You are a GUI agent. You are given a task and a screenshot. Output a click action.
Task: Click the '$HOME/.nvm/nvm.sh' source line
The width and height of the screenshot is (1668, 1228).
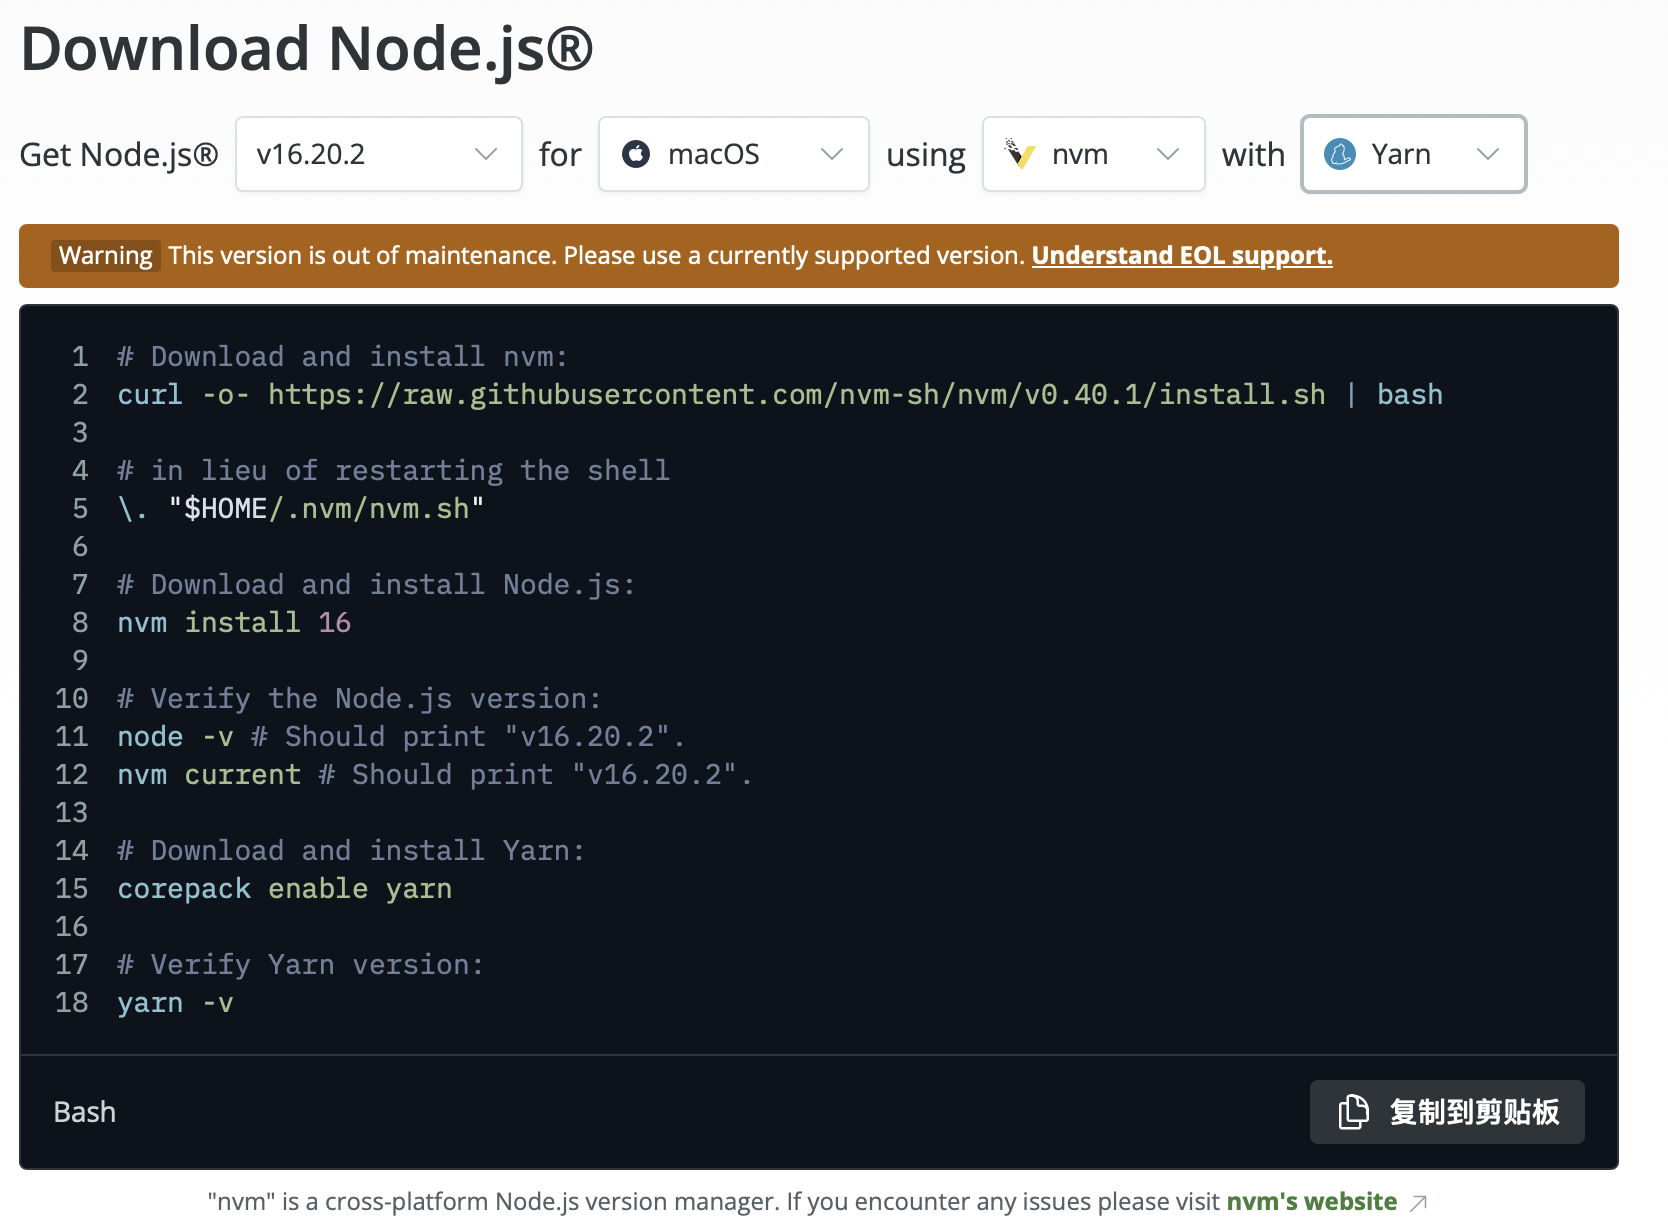(301, 509)
